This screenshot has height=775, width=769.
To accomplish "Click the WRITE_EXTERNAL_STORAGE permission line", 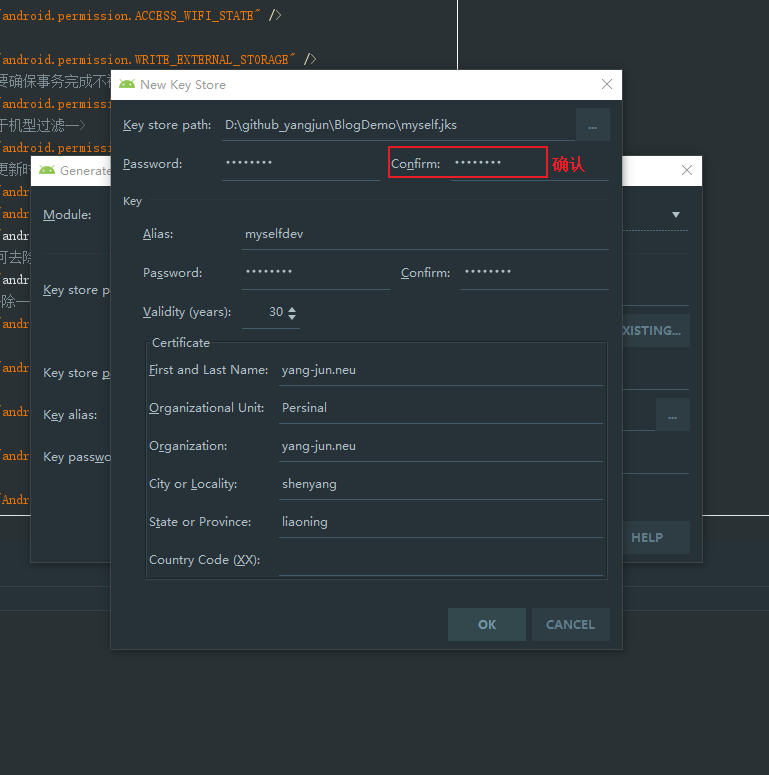I will pyautogui.click(x=158, y=60).
